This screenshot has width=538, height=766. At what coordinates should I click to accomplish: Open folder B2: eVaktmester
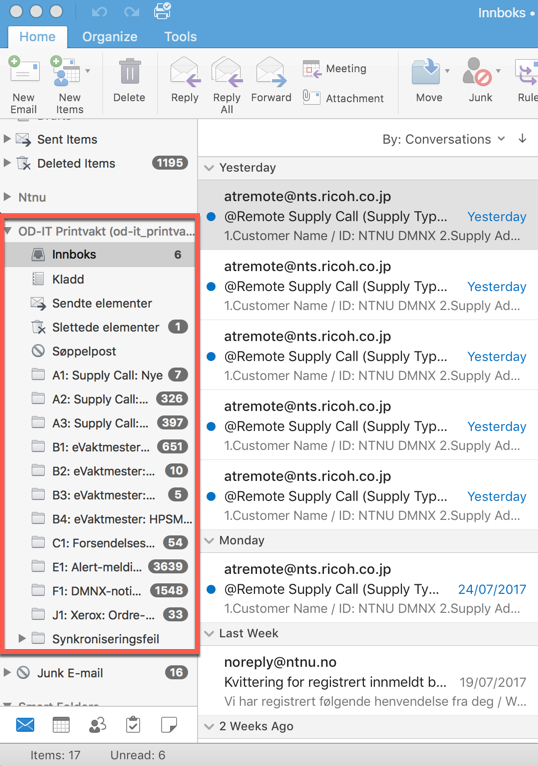click(x=100, y=470)
